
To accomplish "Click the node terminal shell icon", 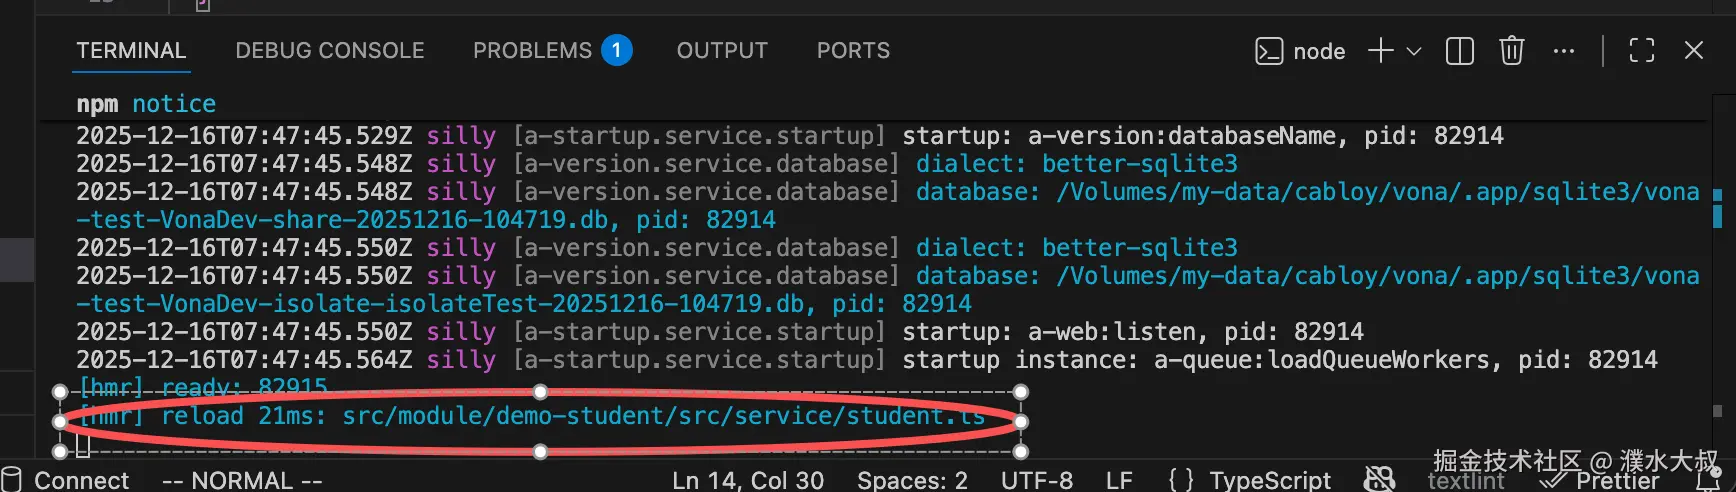I will 1268,51.
